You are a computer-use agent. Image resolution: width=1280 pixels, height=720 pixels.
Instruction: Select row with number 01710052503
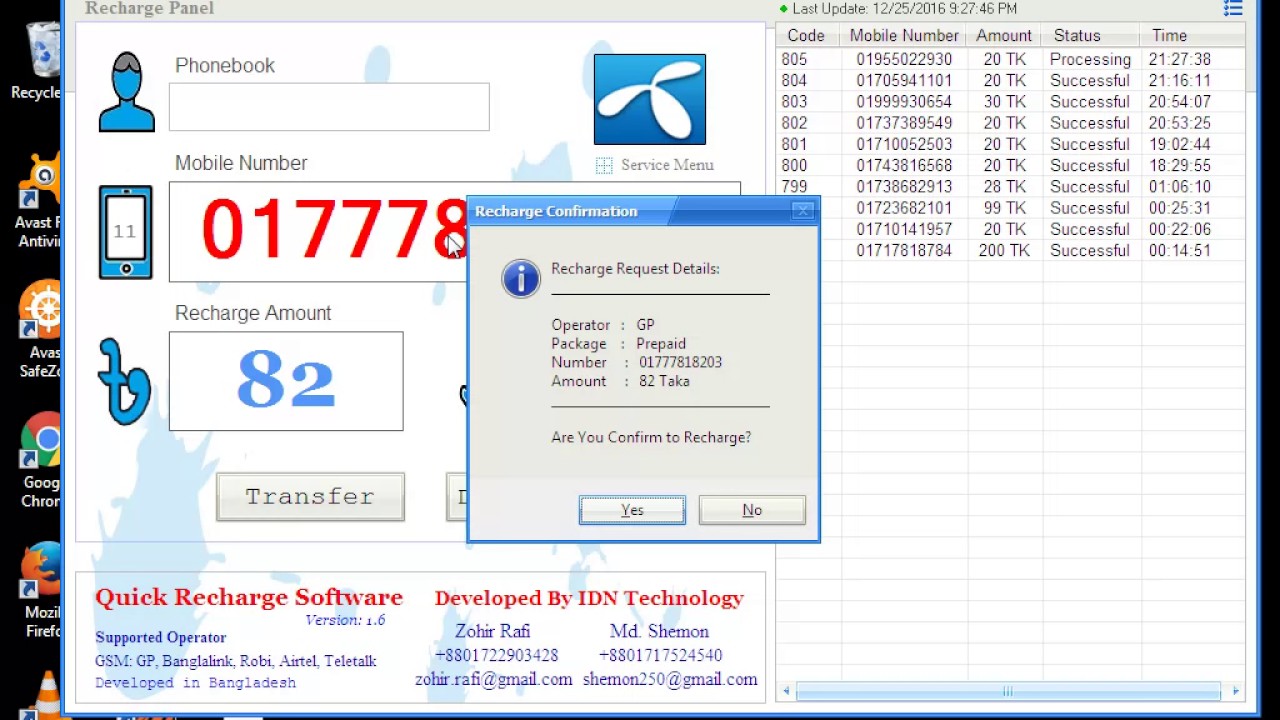[1010, 144]
